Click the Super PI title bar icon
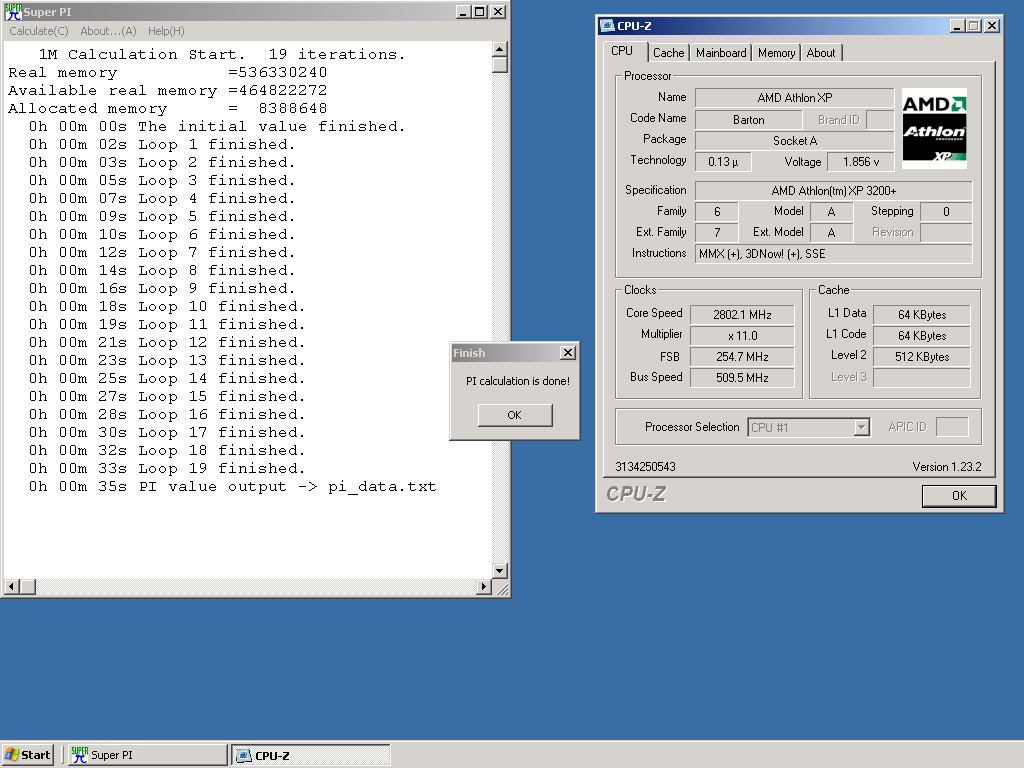 pyautogui.click(x=13, y=12)
